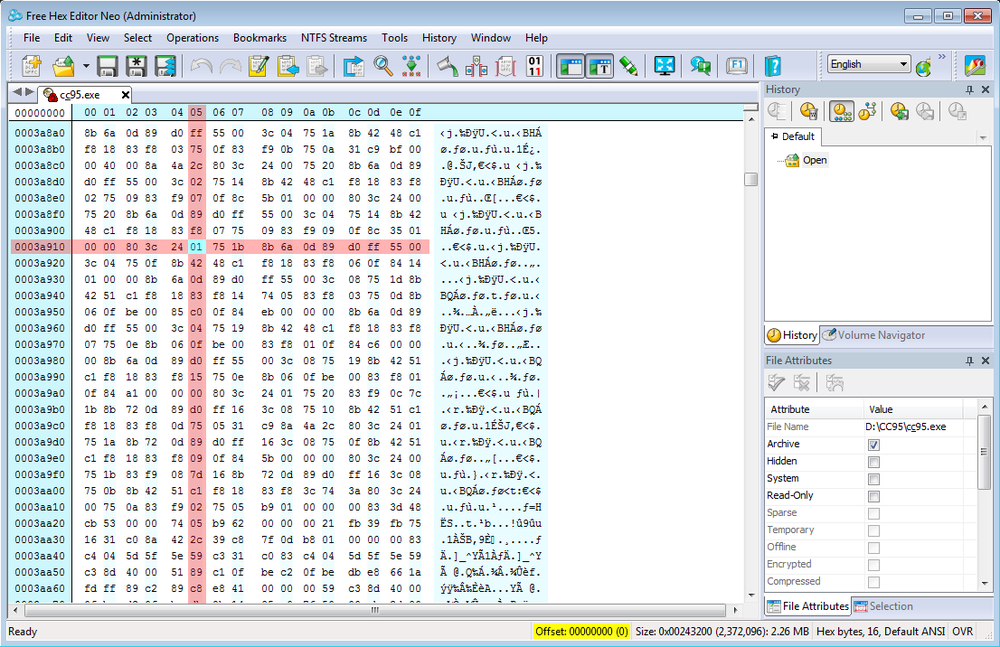Viewport: 1000px width, 647px height.
Task: Check the Hidden attribute checkbox
Action: tap(874, 462)
